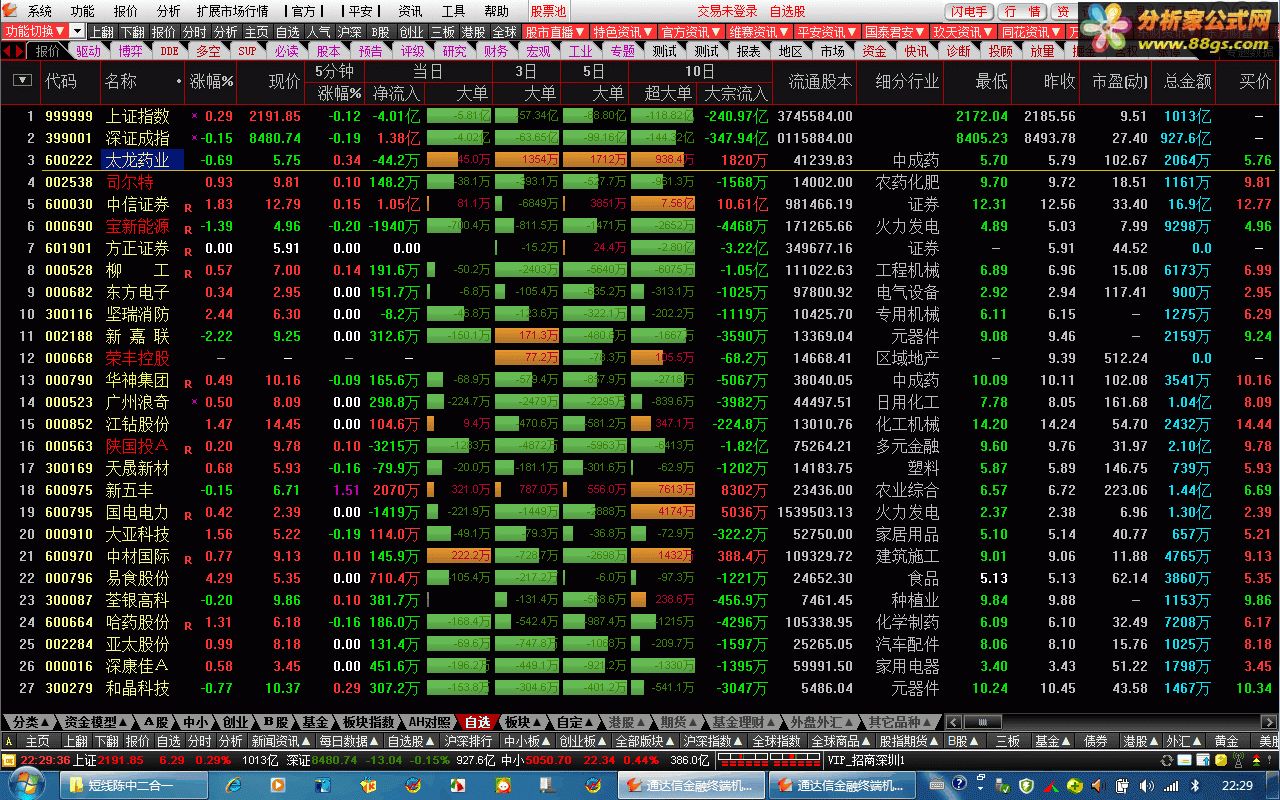Viewport: 1280px width, 800px height.
Task: Open the 工具 menu
Action: pos(453,11)
